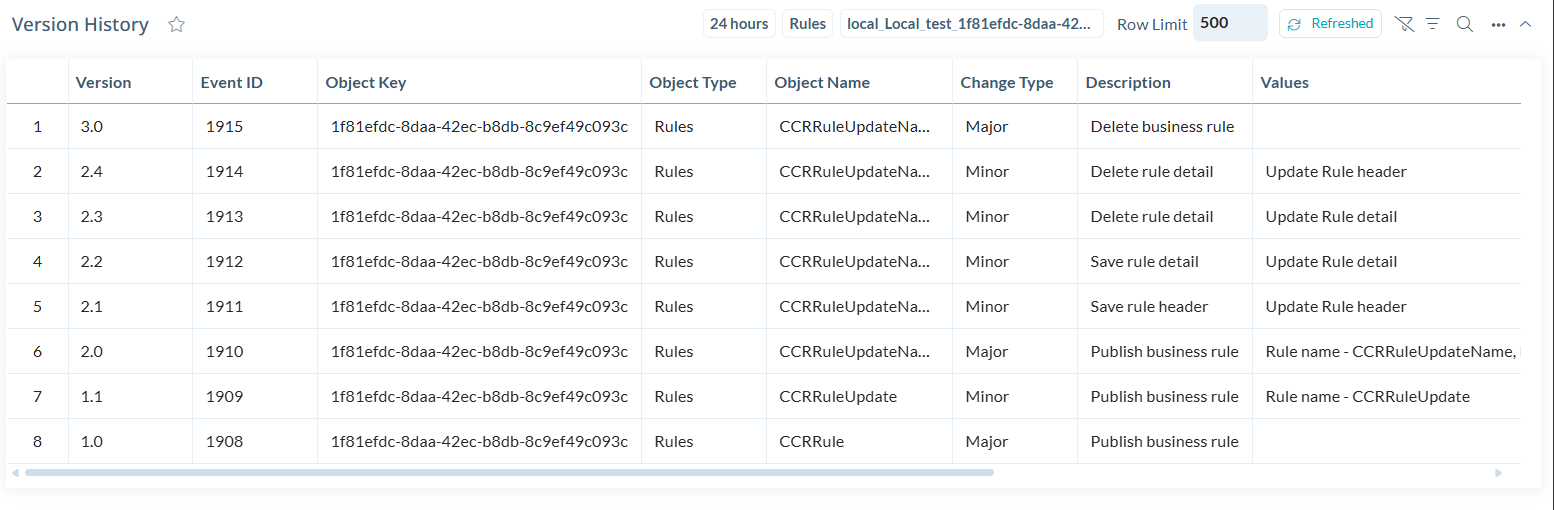Open the three-dot more options menu
The image size is (1554, 510).
(x=1498, y=25)
